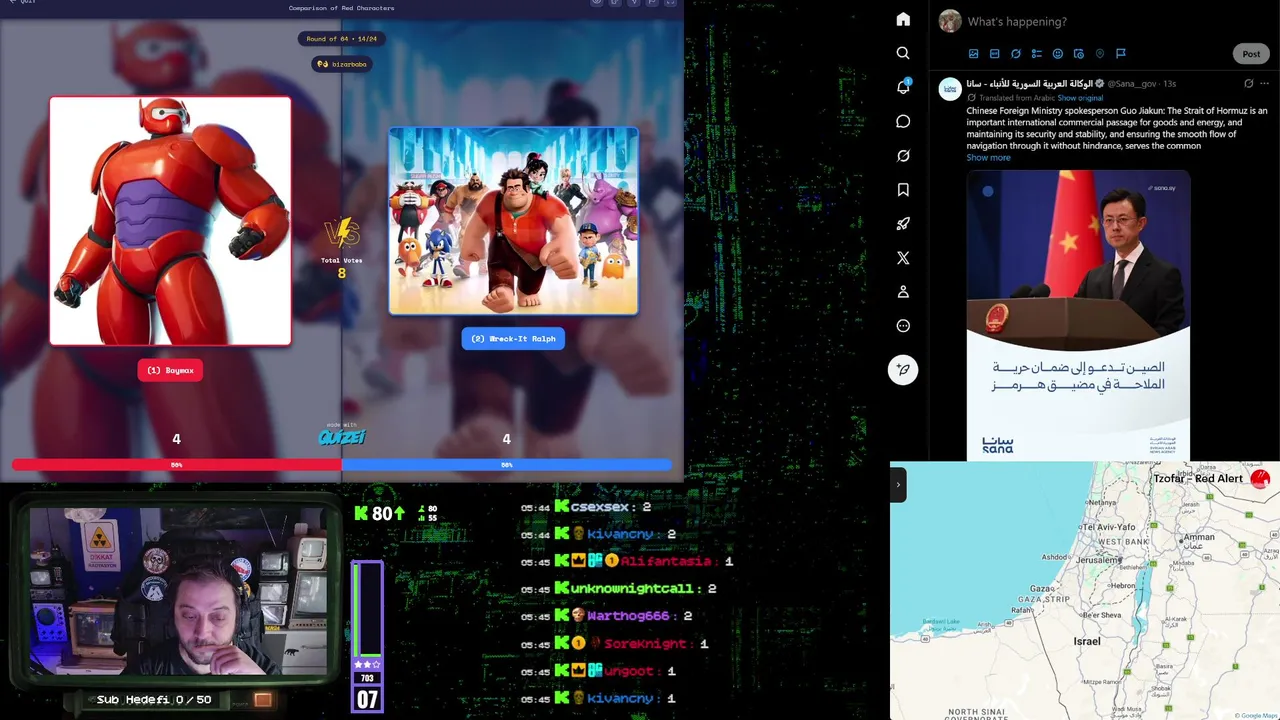Click Quit back arrow in quiz

21,2
